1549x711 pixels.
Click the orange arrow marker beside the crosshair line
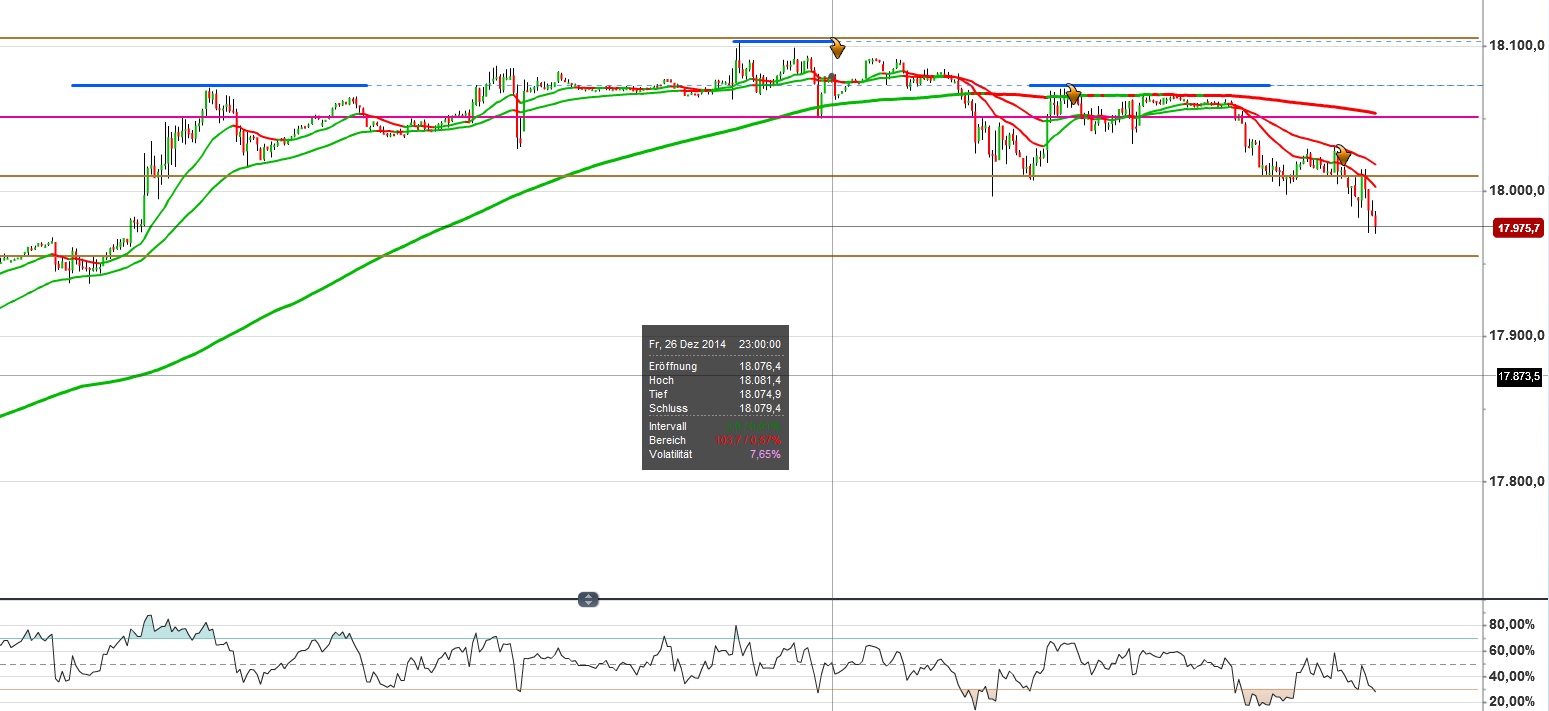point(838,49)
